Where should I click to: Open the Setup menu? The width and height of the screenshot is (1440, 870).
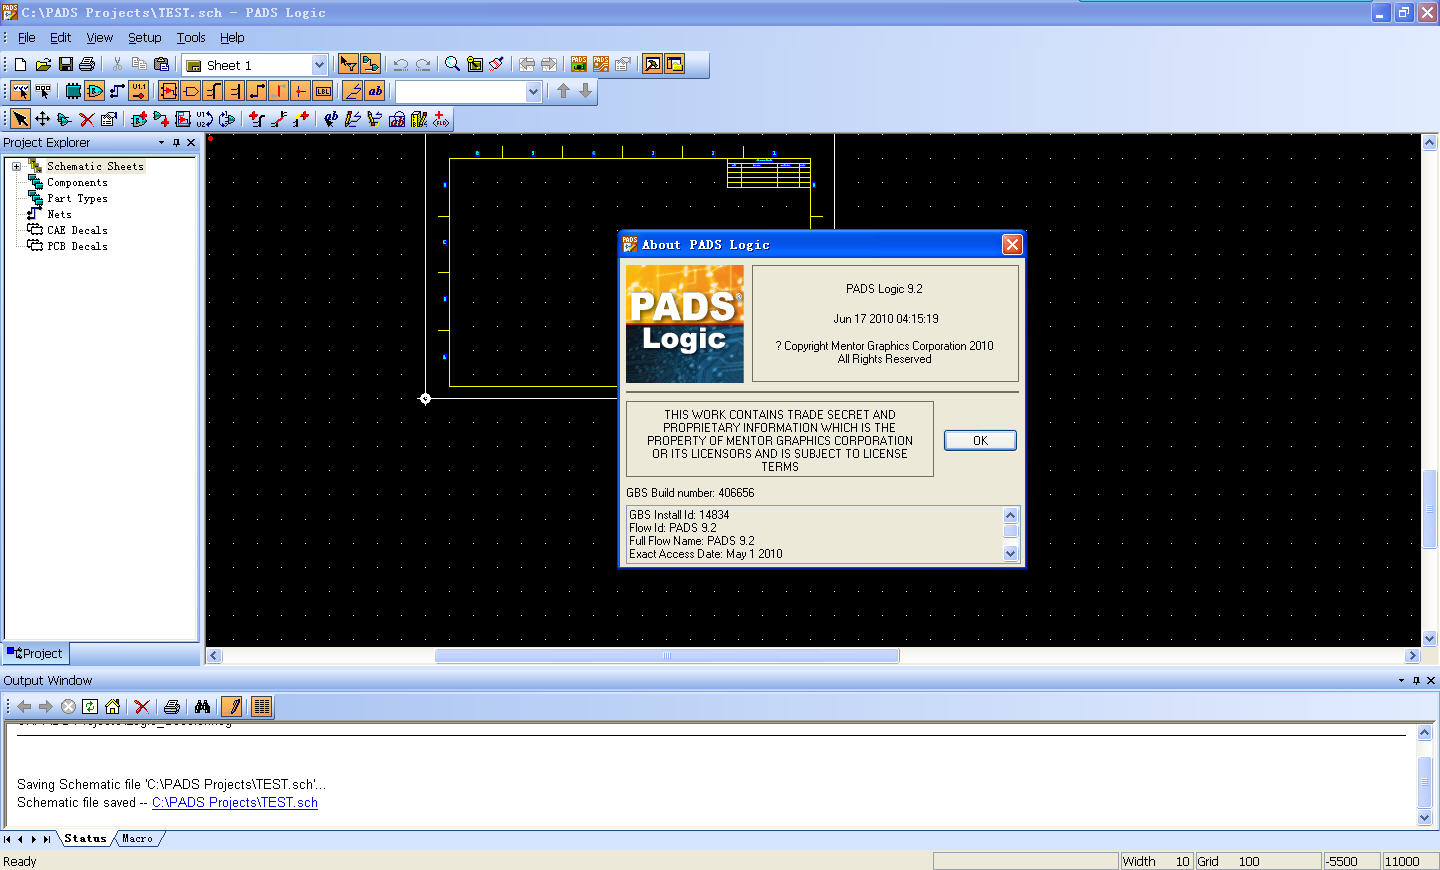[x=144, y=38]
